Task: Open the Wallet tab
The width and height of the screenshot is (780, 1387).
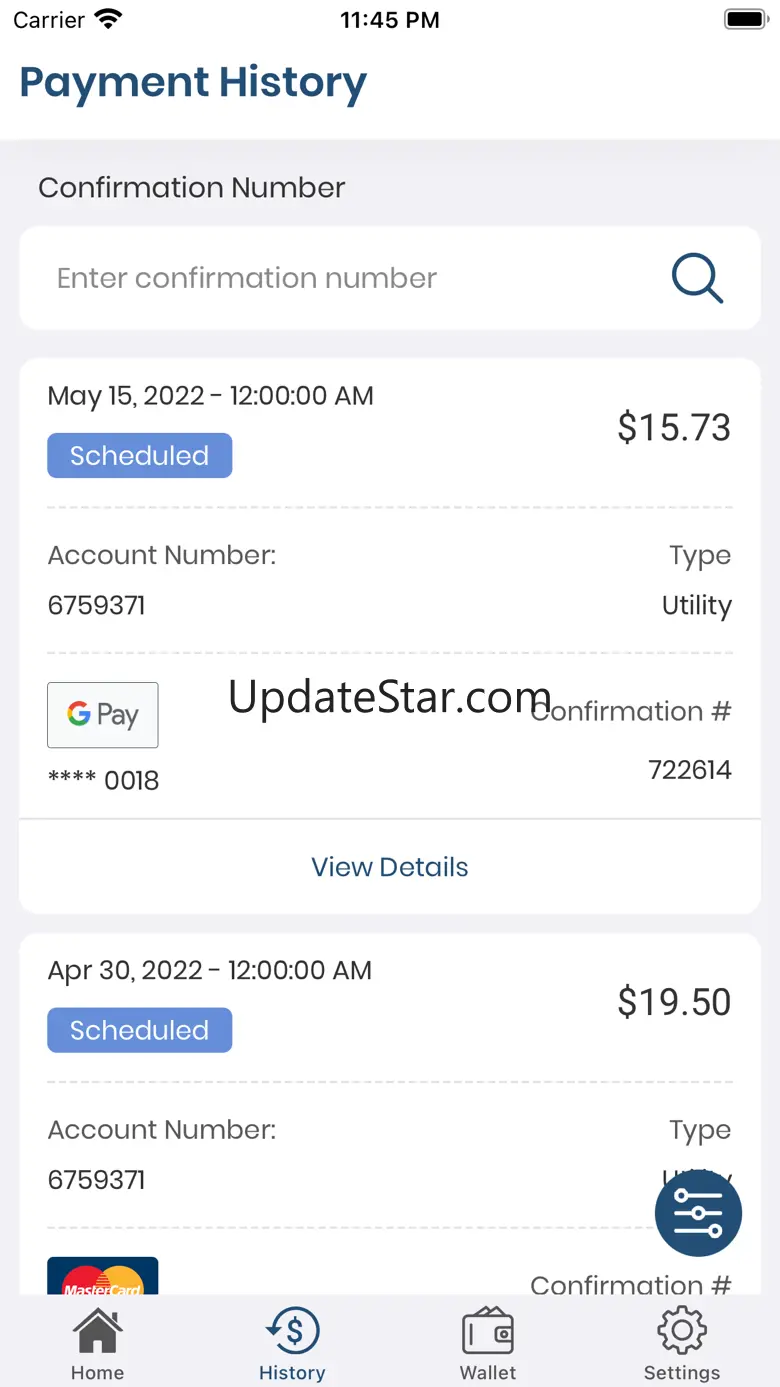Action: point(488,1345)
